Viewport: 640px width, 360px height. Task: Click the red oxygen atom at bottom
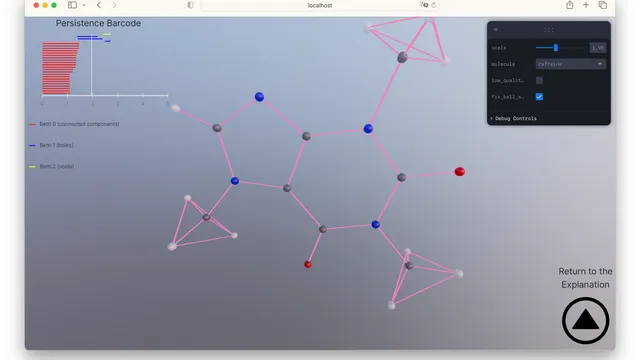(x=308, y=264)
